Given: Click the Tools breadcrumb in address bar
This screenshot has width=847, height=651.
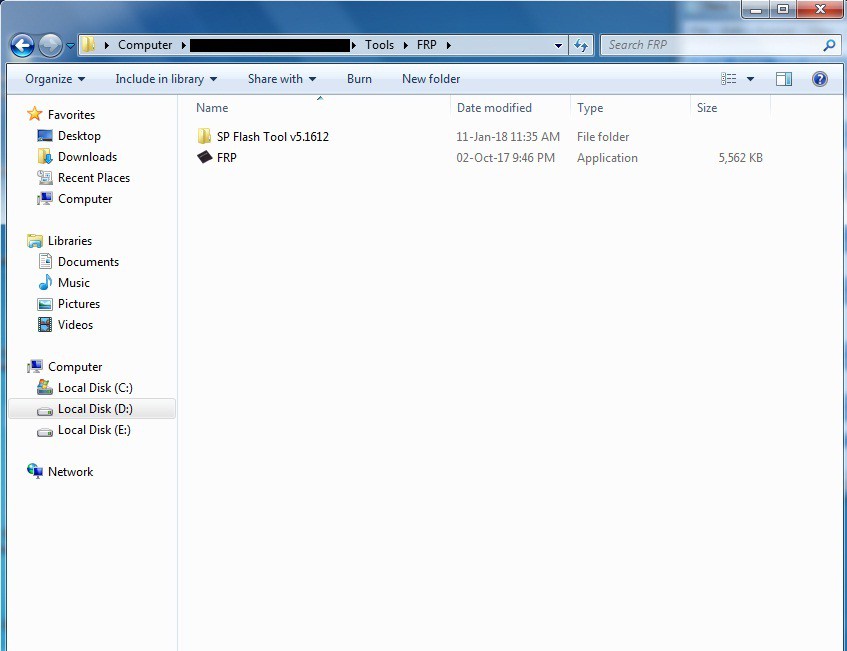Looking at the screenshot, I should (x=379, y=45).
